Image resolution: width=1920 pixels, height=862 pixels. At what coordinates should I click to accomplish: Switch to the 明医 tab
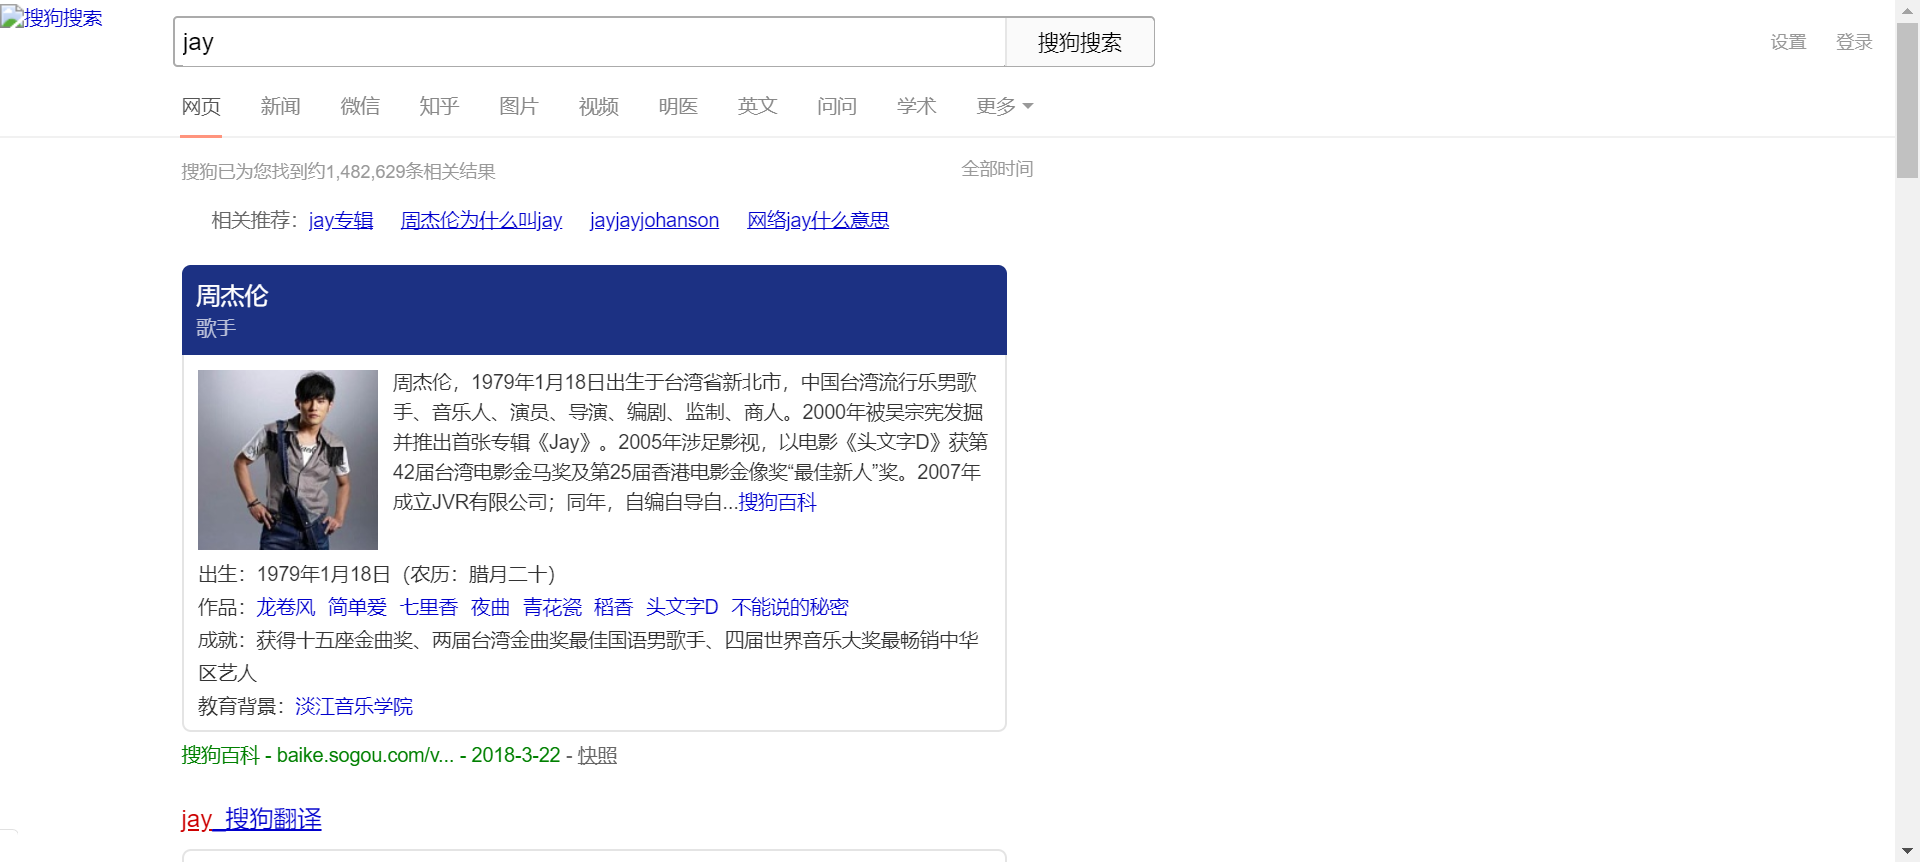pyautogui.click(x=678, y=106)
